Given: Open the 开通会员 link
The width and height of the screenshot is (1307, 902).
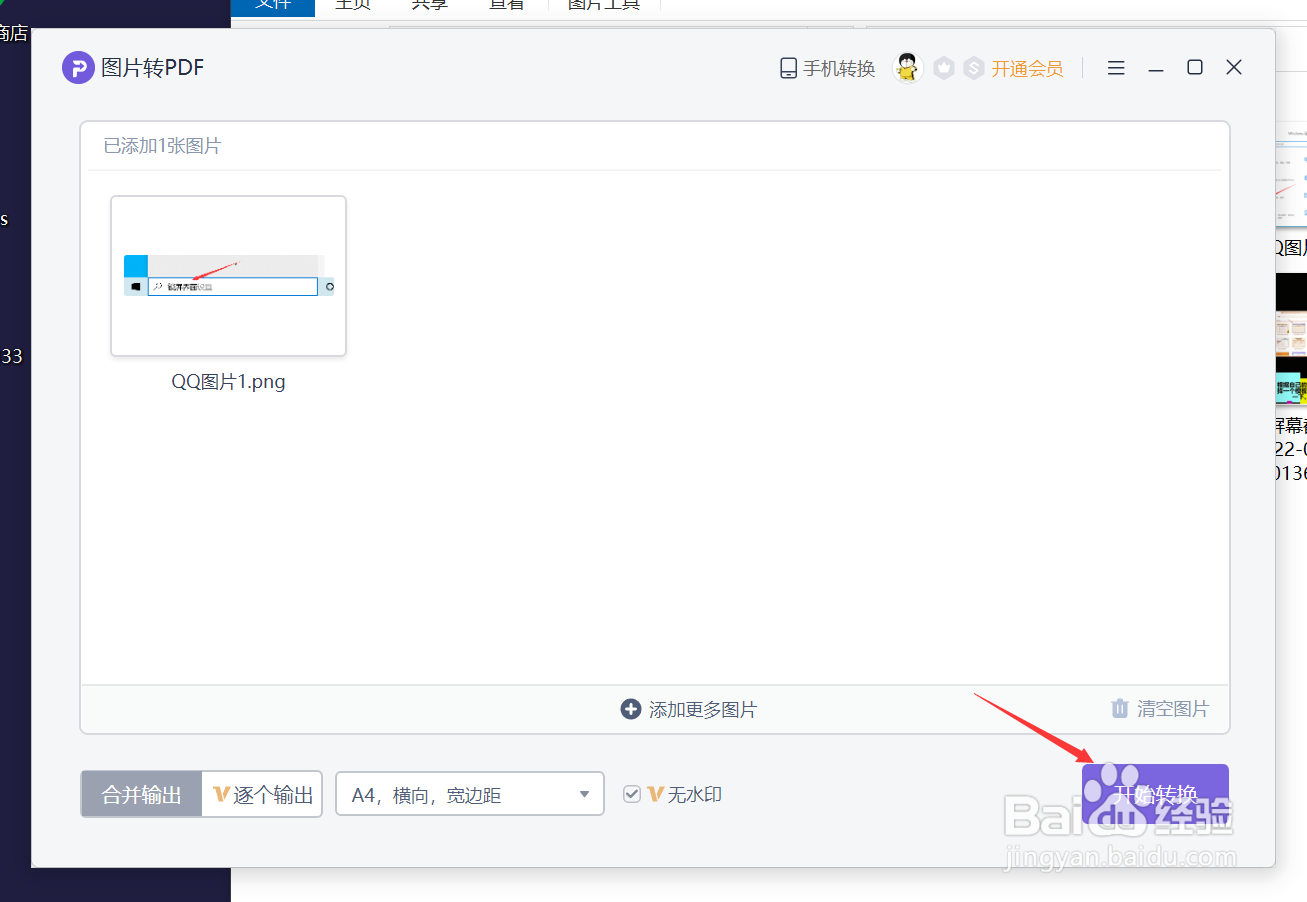Looking at the screenshot, I should point(1028,67).
